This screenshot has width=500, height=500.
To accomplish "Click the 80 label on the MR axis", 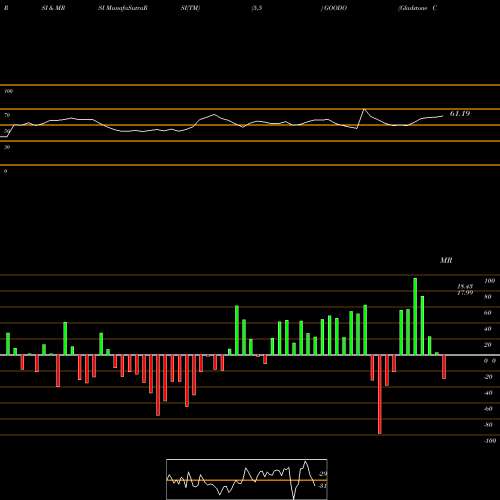I will (488, 297).
